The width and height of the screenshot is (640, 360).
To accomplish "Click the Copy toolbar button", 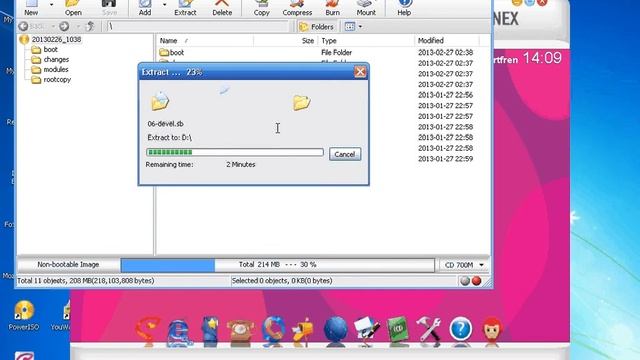I will tap(262, 8).
